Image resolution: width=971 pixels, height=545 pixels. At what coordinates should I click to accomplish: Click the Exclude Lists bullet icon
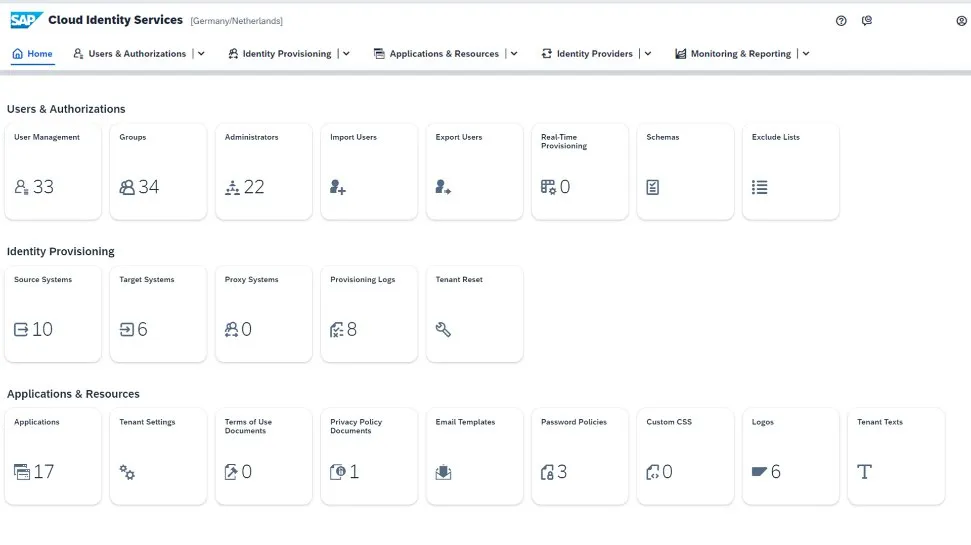[x=759, y=187]
